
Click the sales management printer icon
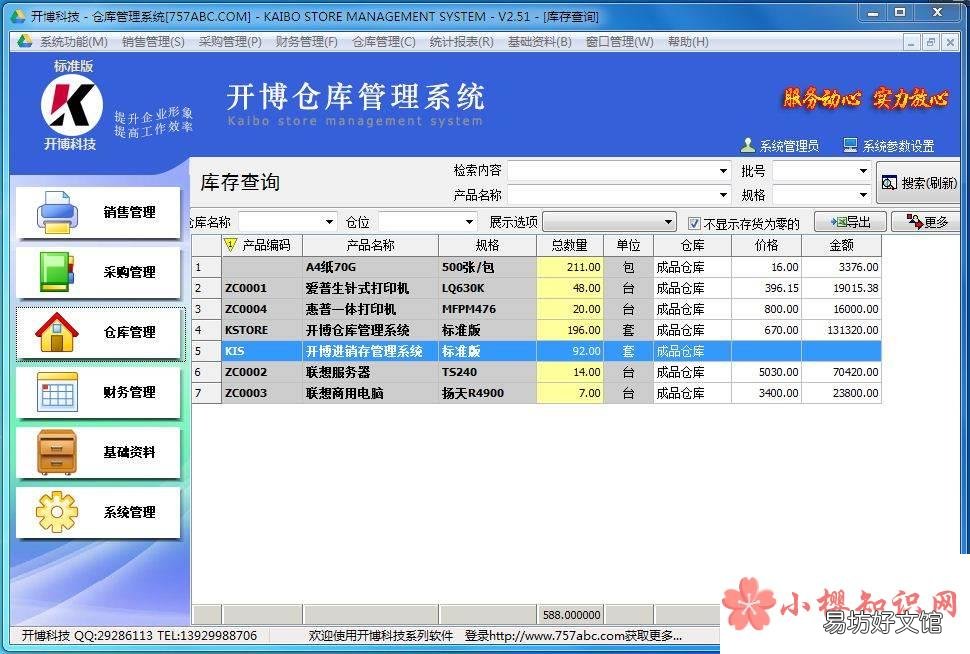pyautogui.click(x=57, y=212)
